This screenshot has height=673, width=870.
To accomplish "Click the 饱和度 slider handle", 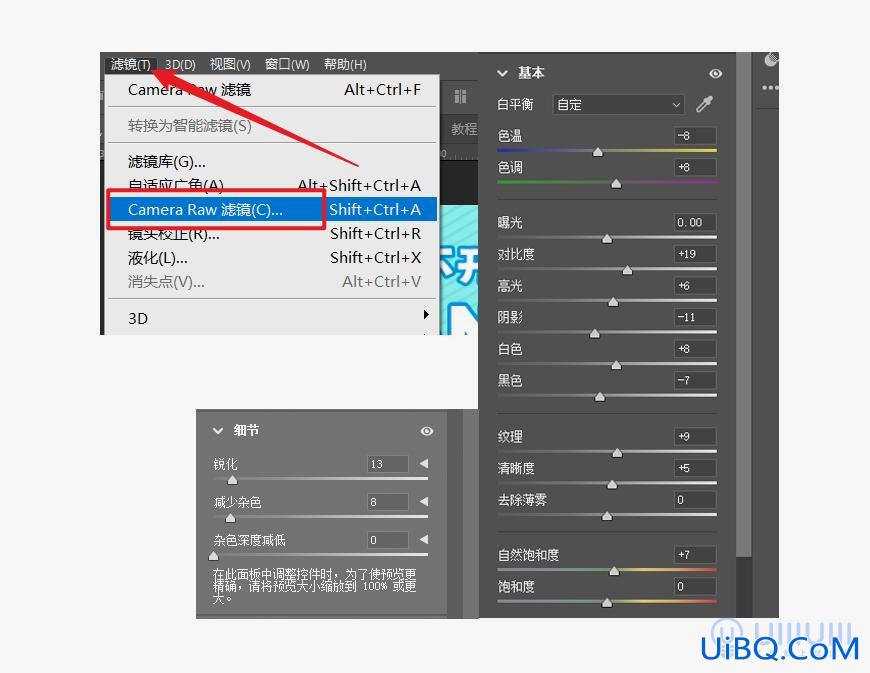I will 607,603.
